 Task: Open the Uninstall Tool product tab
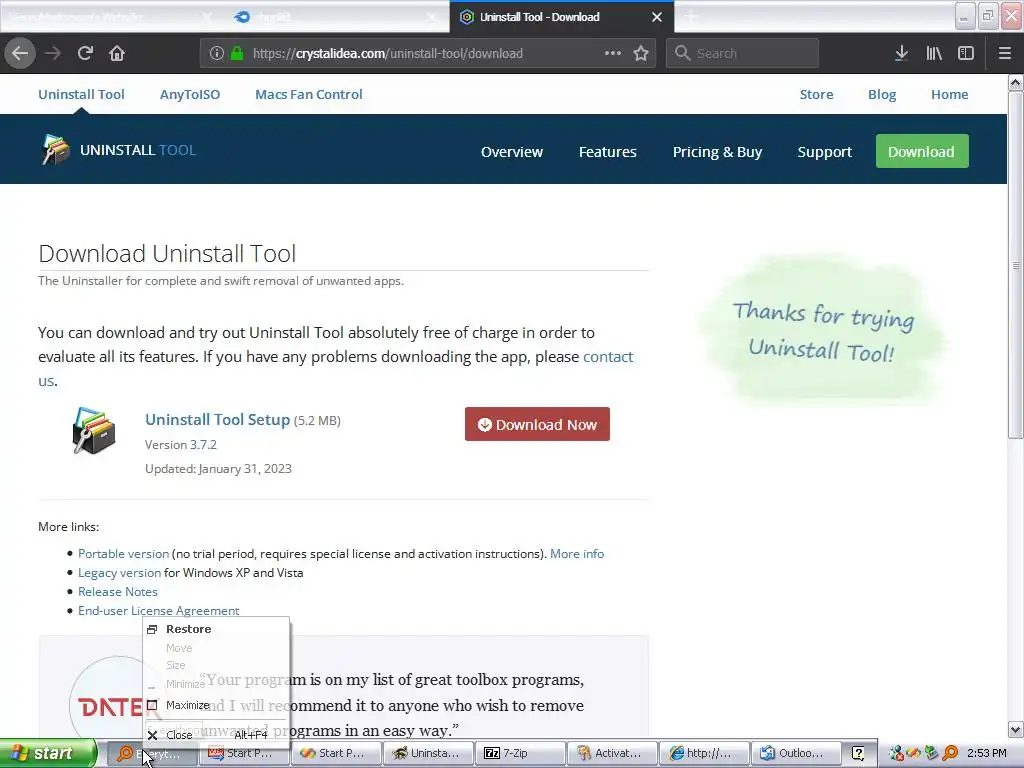click(x=81, y=94)
